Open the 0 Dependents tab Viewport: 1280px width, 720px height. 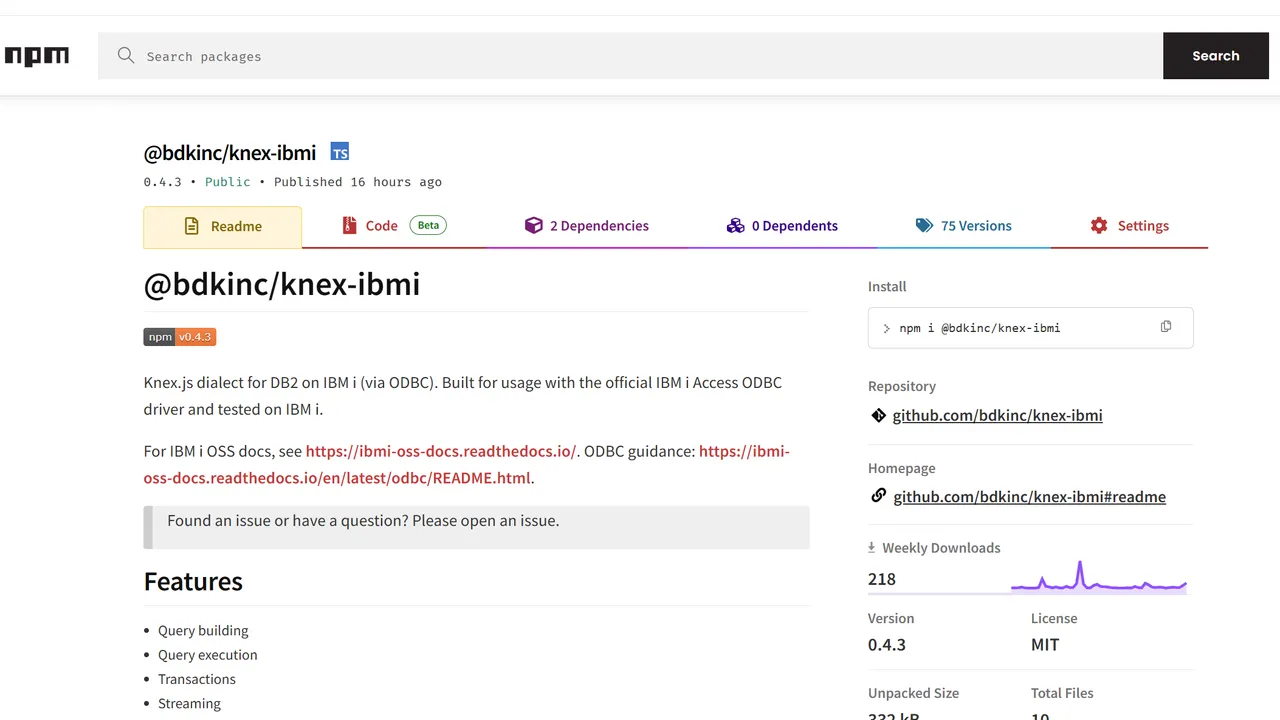coord(782,226)
